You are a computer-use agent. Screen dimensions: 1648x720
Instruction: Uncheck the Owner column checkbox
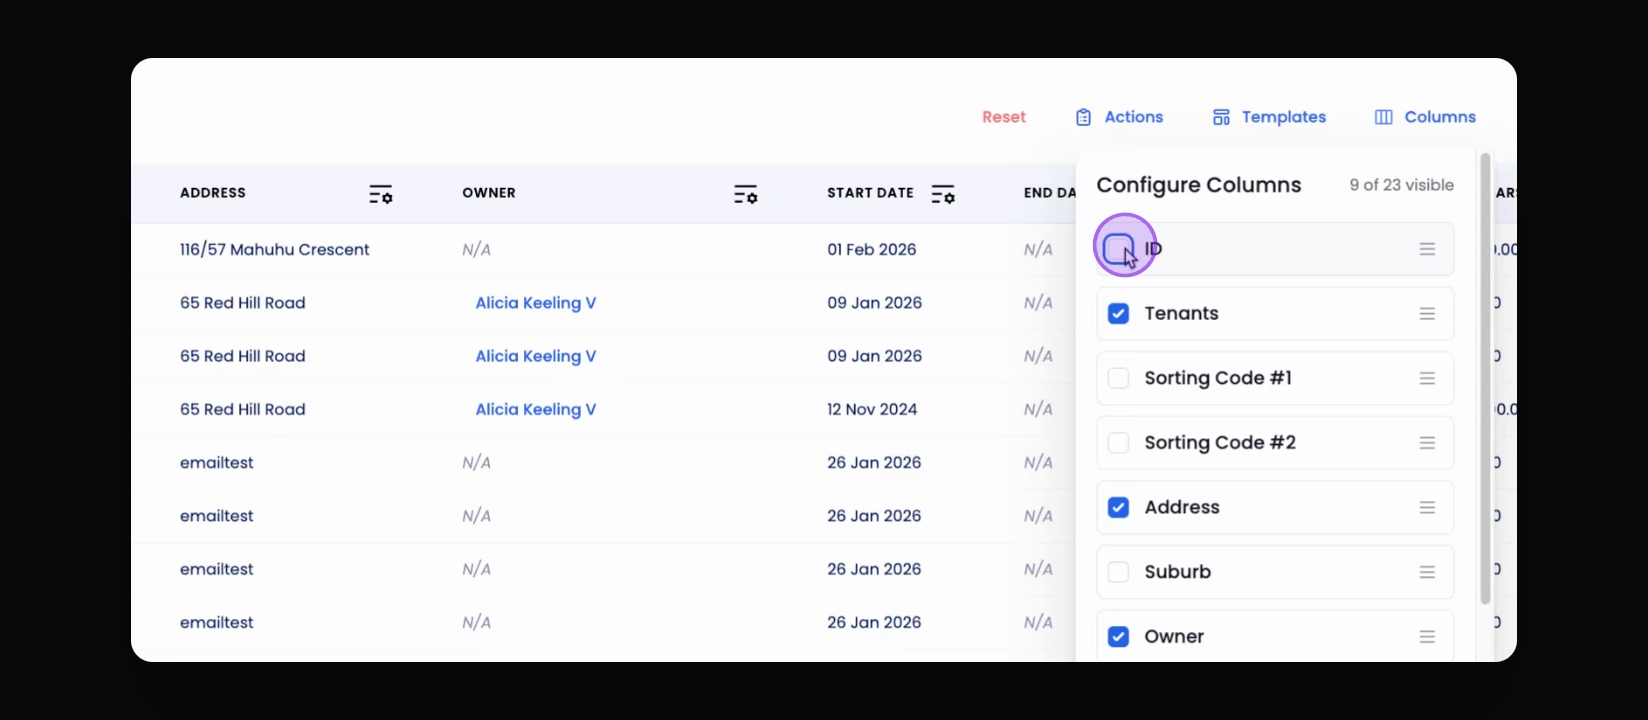point(1119,637)
